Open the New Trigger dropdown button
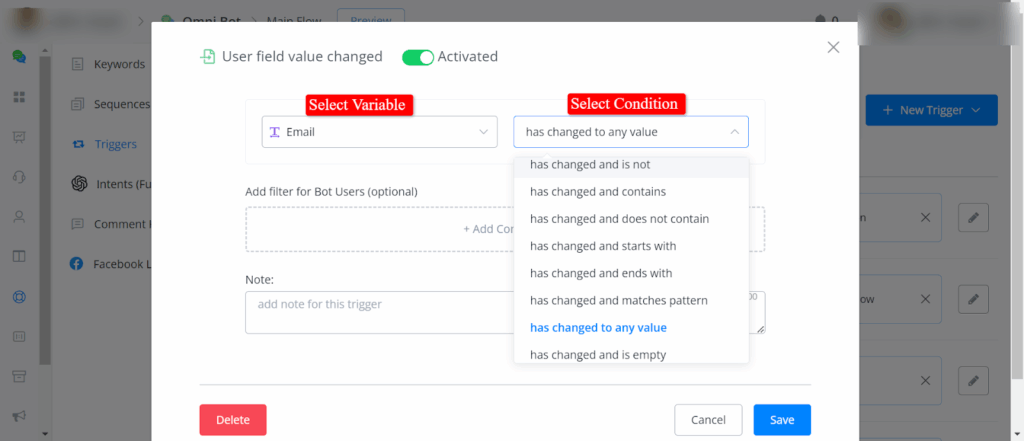The image size is (1024, 441). pyautogui.click(x=931, y=110)
